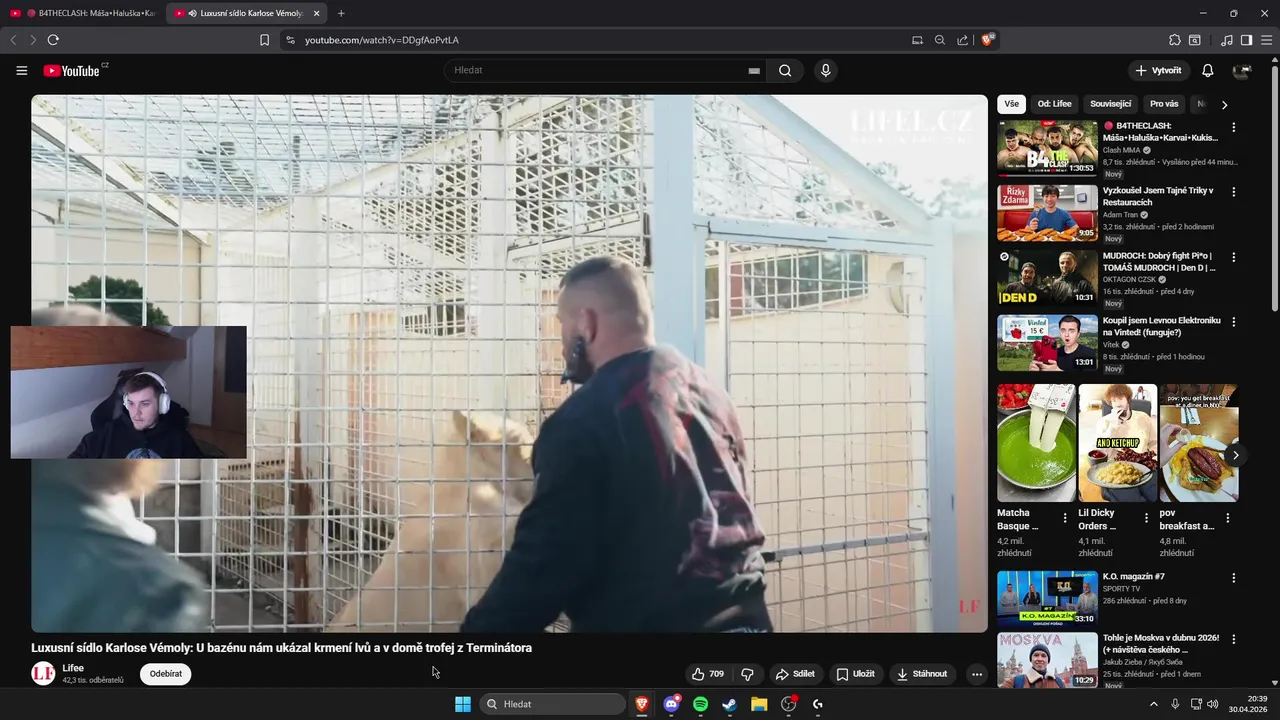The image size is (1280, 720).
Task: Open Discord from the taskbar
Action: 672,704
